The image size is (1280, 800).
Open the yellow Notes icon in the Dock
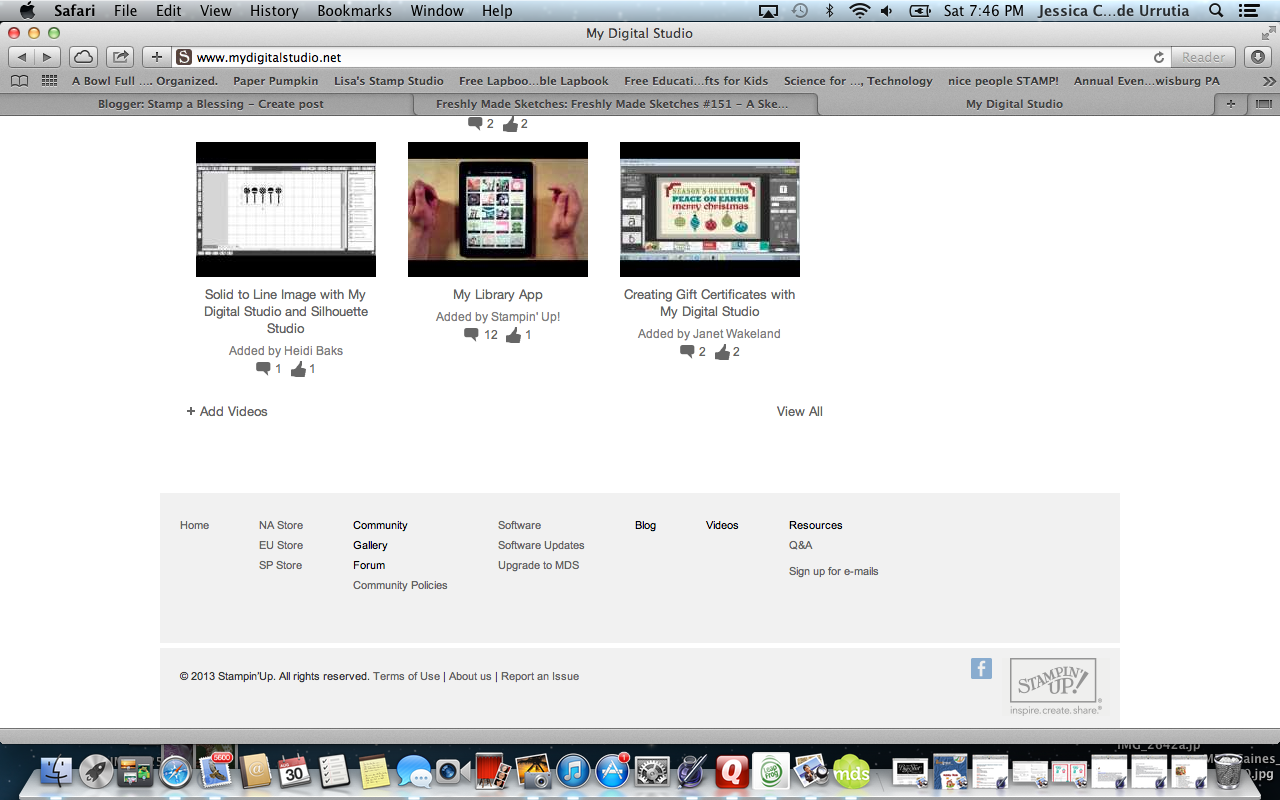coord(374,771)
